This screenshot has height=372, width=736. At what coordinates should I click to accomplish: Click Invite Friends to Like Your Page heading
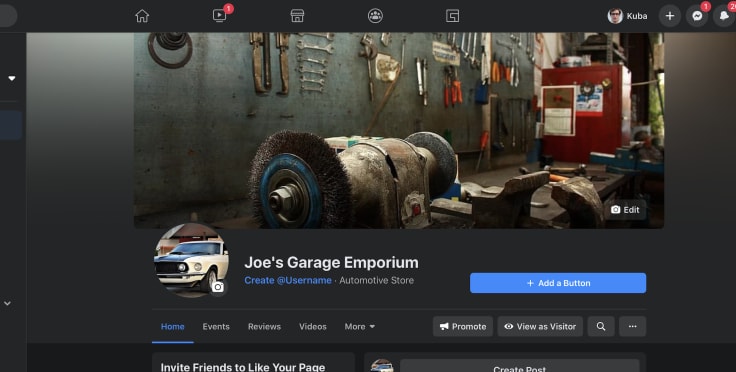[243, 367]
